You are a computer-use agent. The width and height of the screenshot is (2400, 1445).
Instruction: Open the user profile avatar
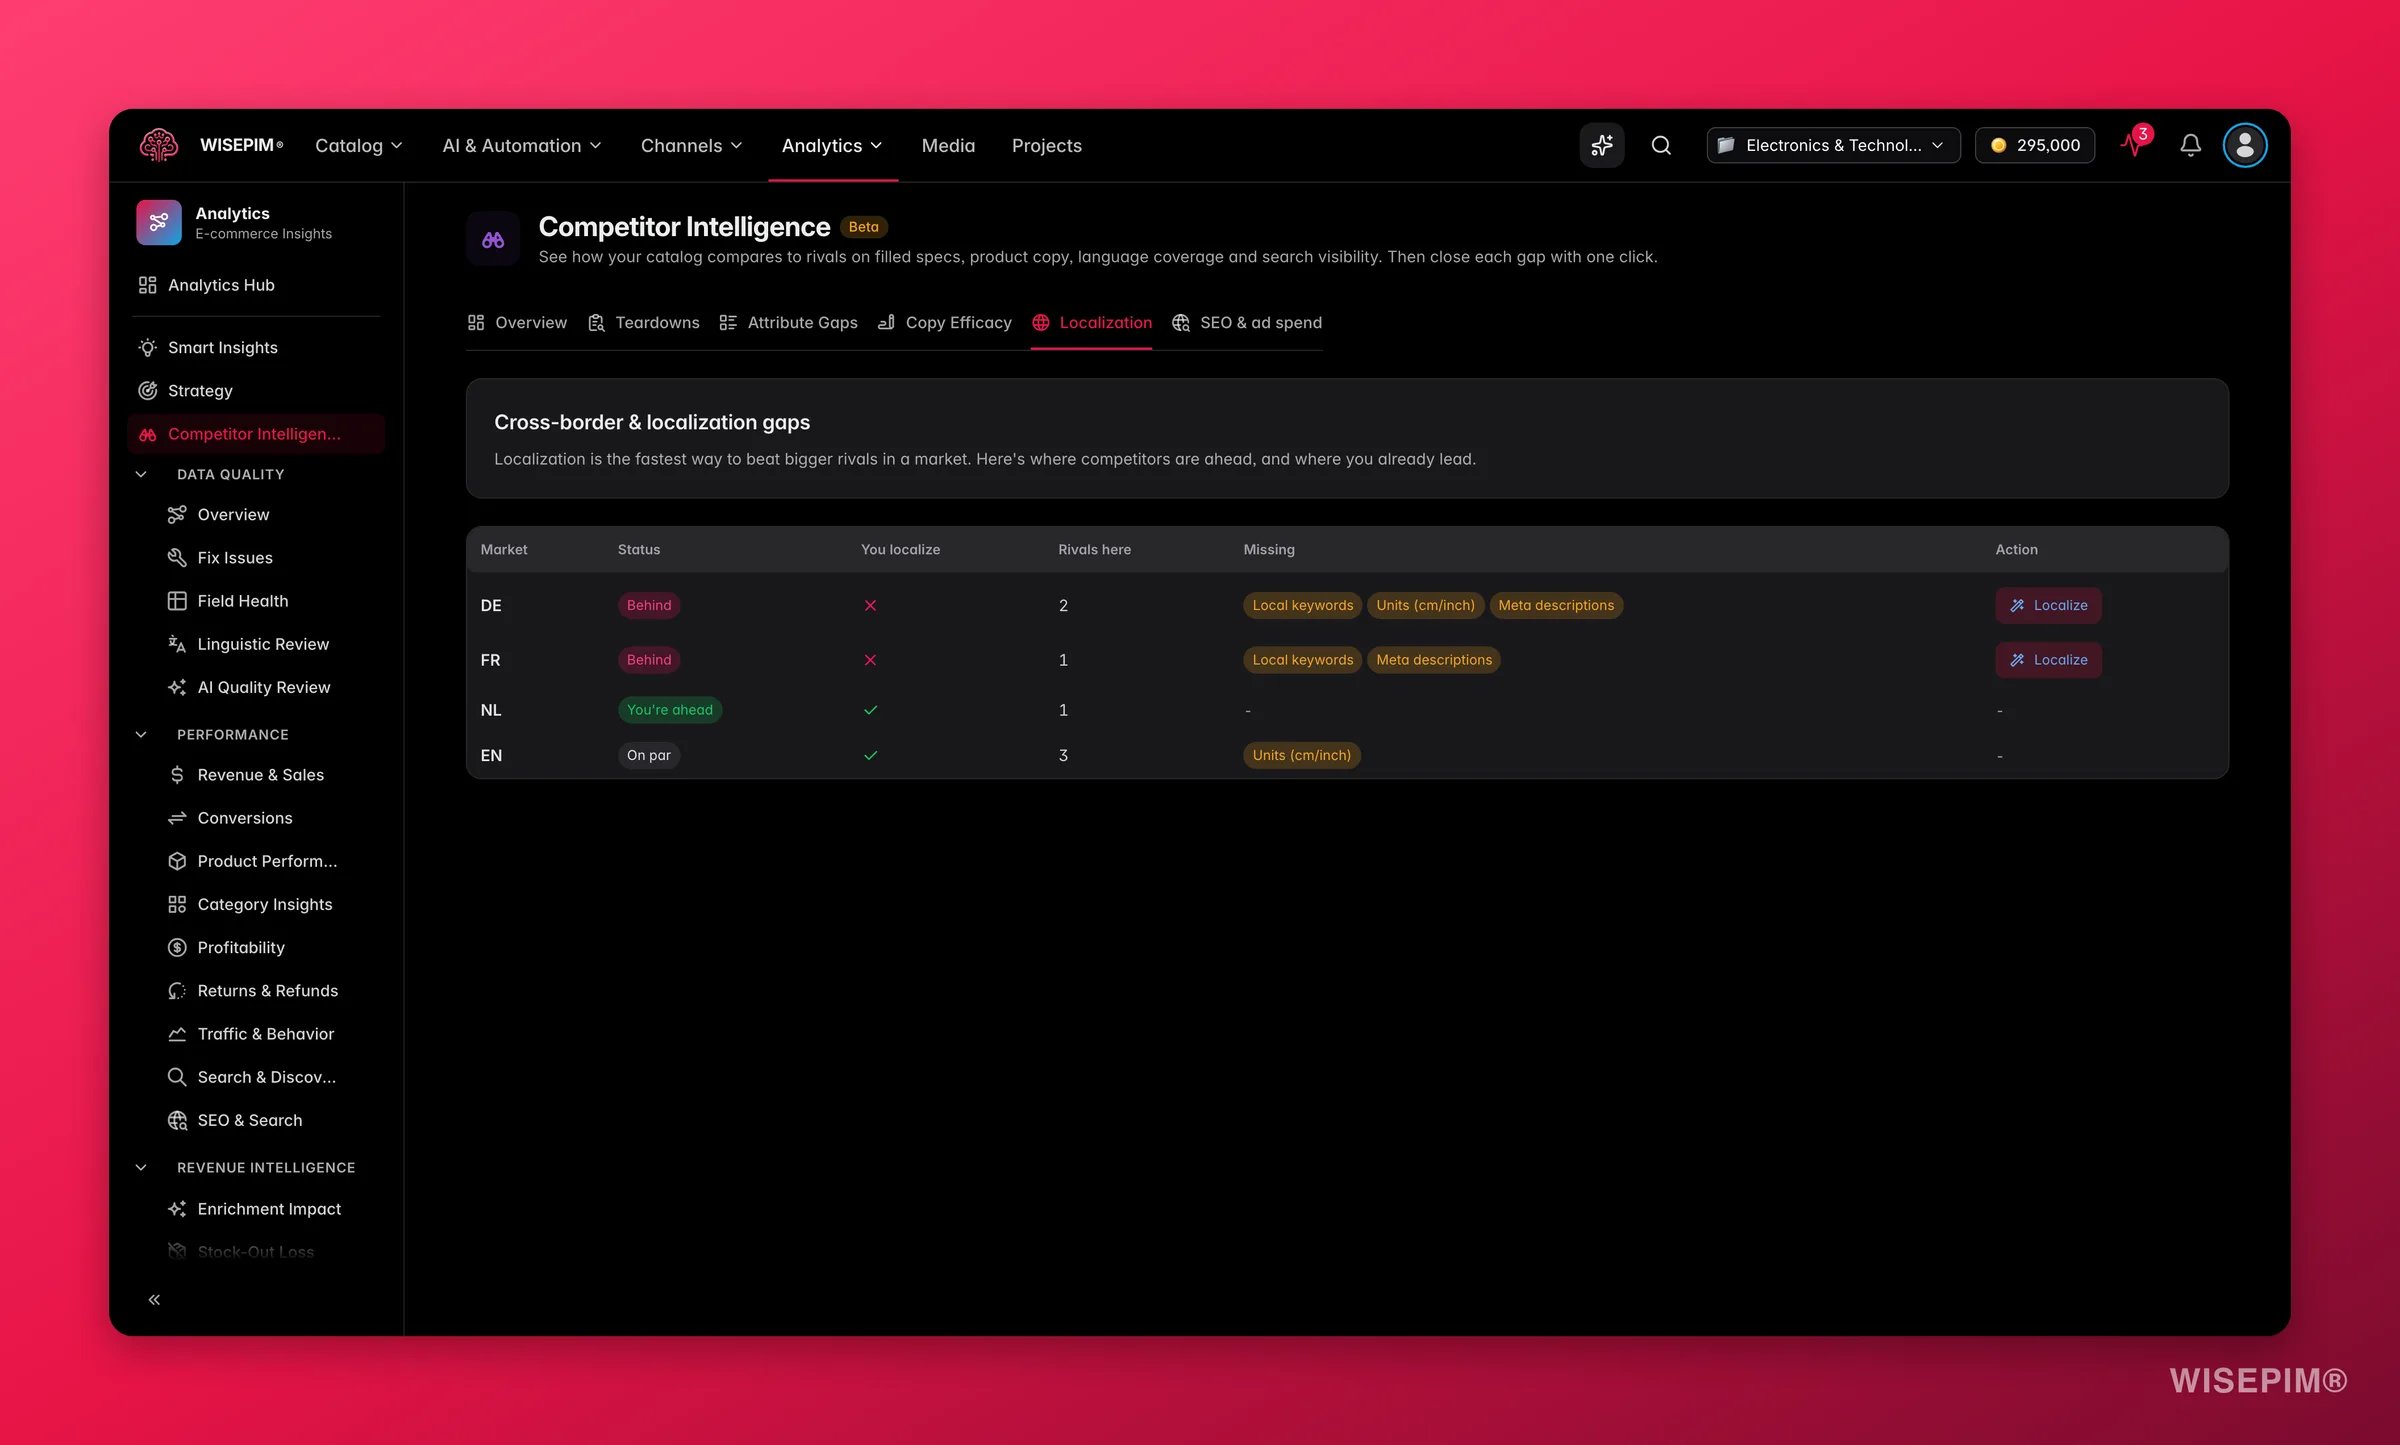(x=2245, y=145)
